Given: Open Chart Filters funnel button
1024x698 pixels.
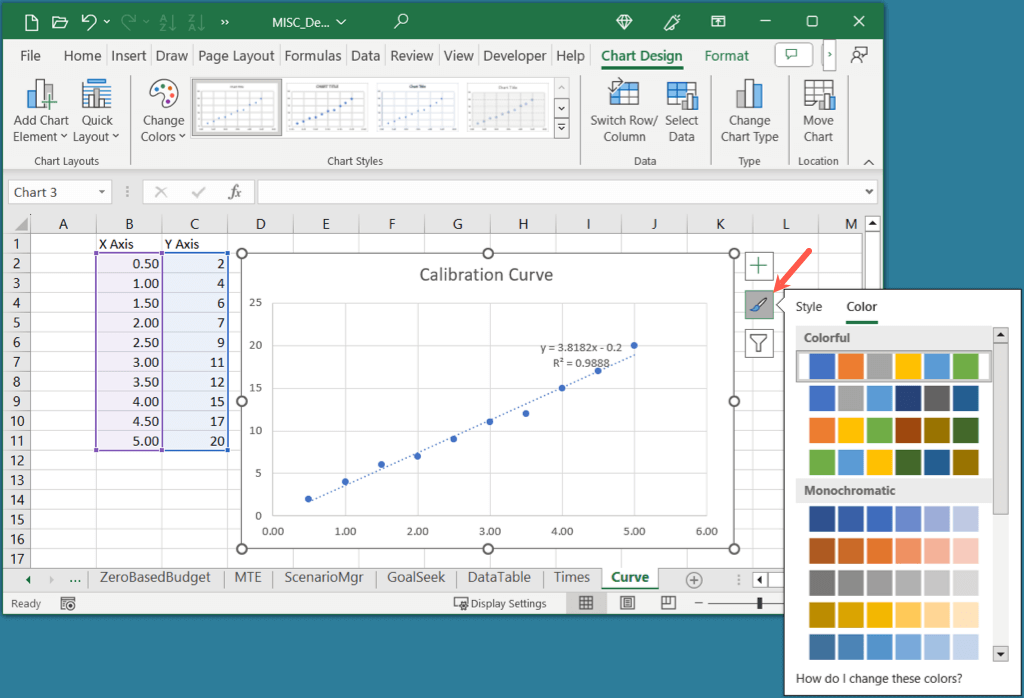Looking at the screenshot, I should click(759, 343).
